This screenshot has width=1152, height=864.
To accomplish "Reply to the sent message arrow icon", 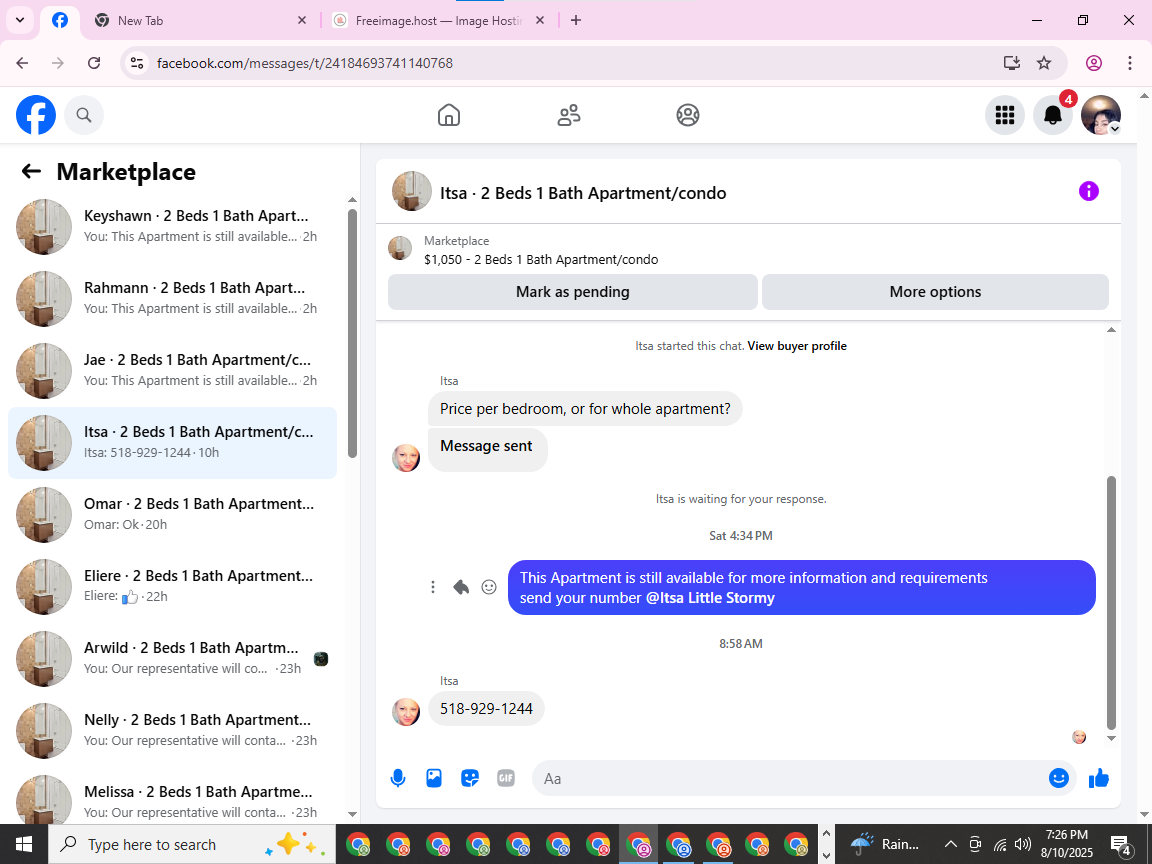I will click(461, 587).
